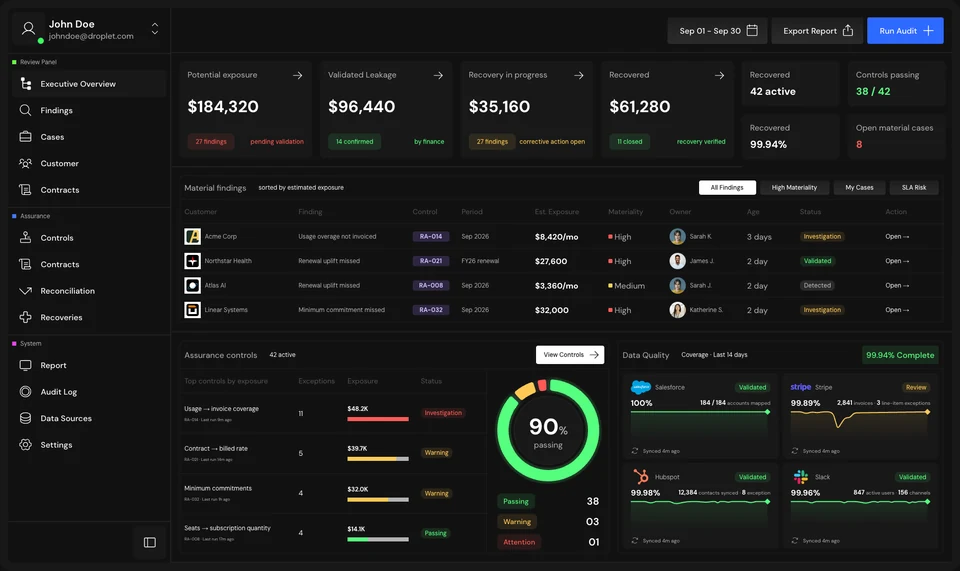
Task: Click the 27 findings red badge
Action: click(x=211, y=141)
